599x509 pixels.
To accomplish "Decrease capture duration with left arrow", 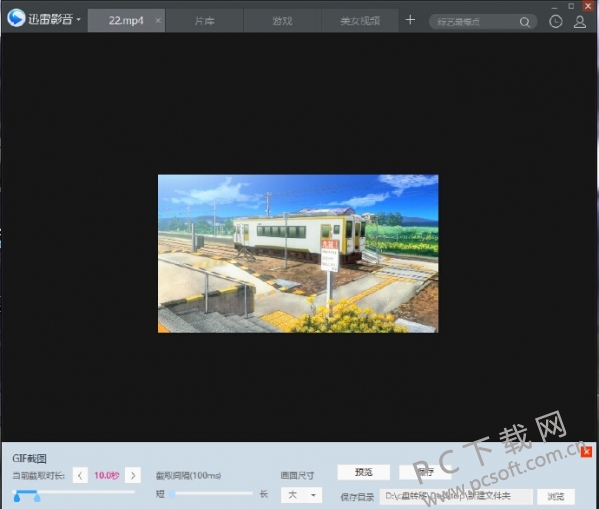I will tap(80, 475).
